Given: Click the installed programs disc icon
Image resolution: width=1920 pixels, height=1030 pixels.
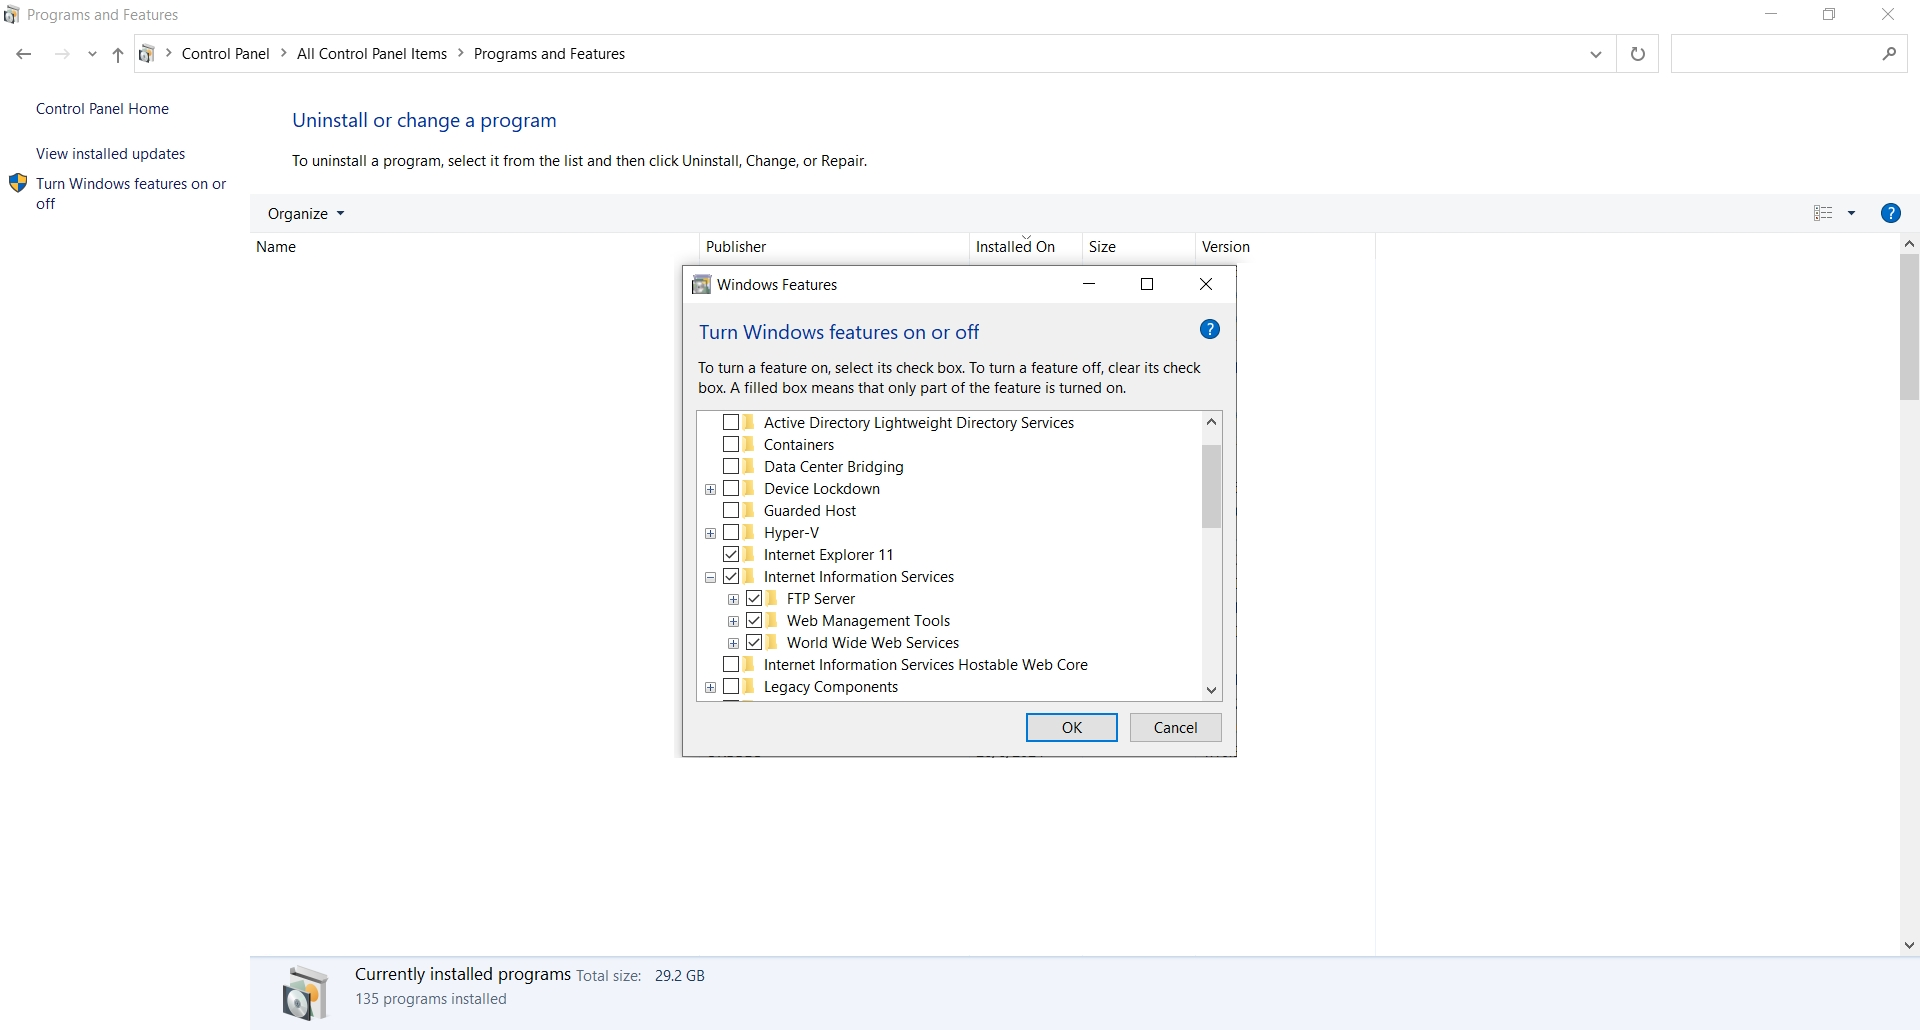Looking at the screenshot, I should [x=306, y=993].
